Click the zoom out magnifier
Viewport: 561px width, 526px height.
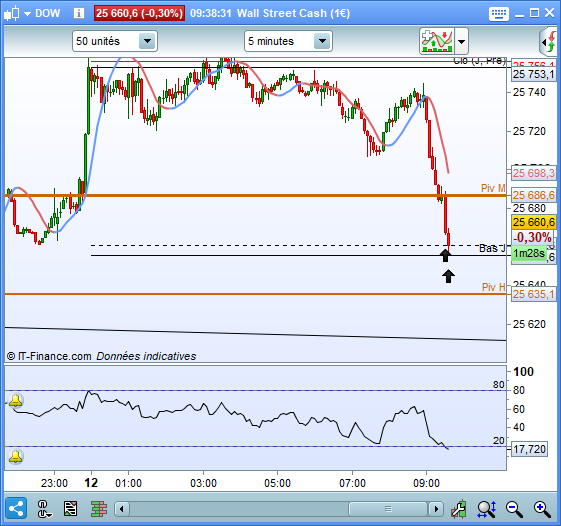click(x=514, y=509)
